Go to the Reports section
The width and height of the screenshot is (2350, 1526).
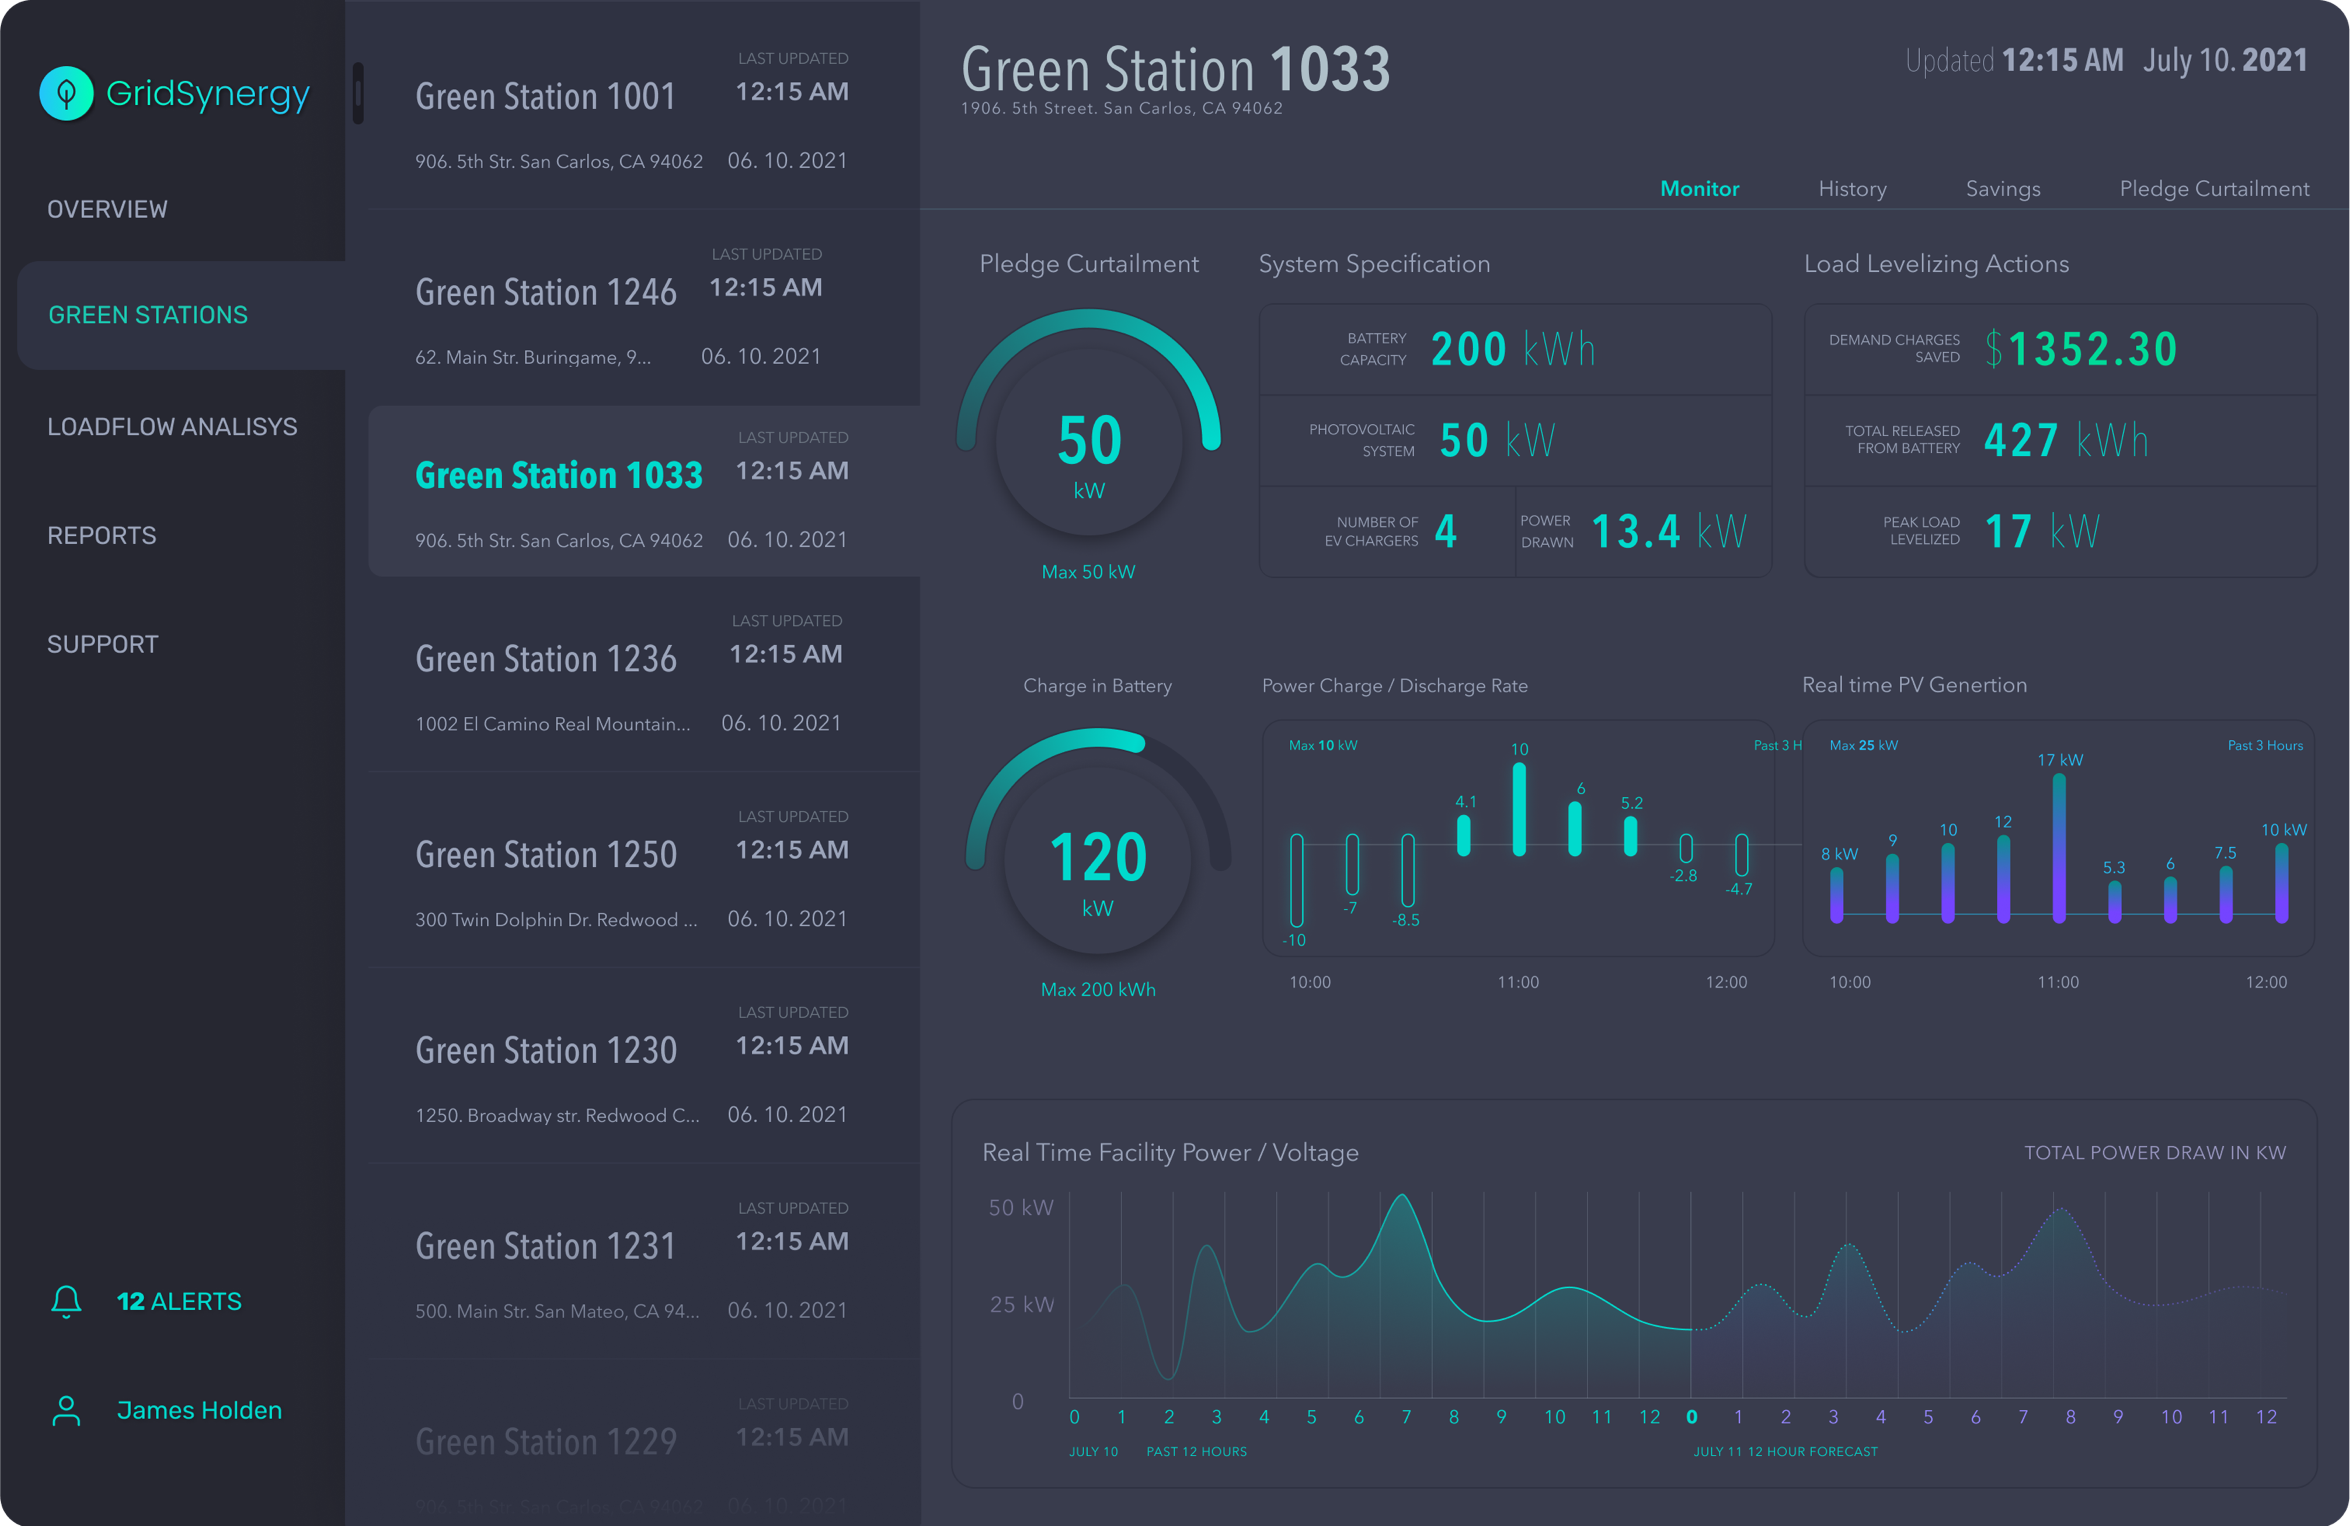click(x=102, y=536)
